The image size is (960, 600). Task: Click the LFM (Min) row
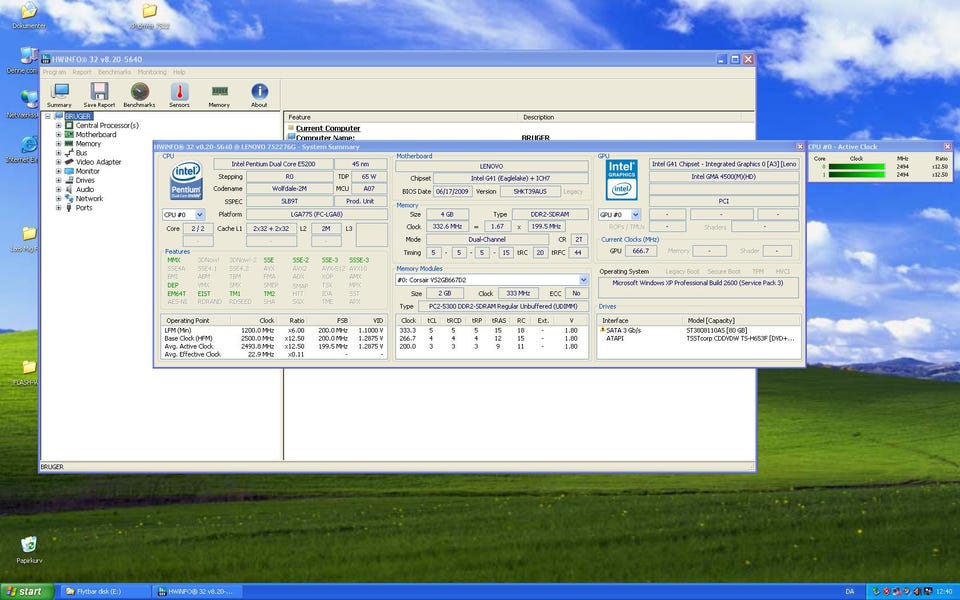pyautogui.click(x=274, y=331)
